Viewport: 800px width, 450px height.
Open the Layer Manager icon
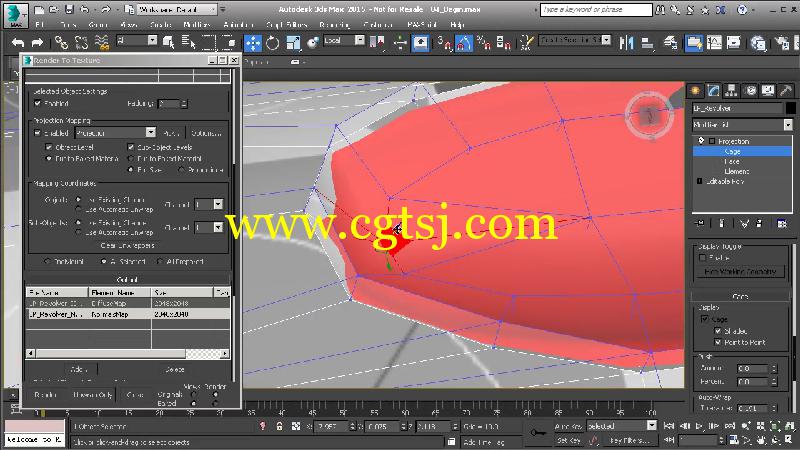(x=670, y=43)
